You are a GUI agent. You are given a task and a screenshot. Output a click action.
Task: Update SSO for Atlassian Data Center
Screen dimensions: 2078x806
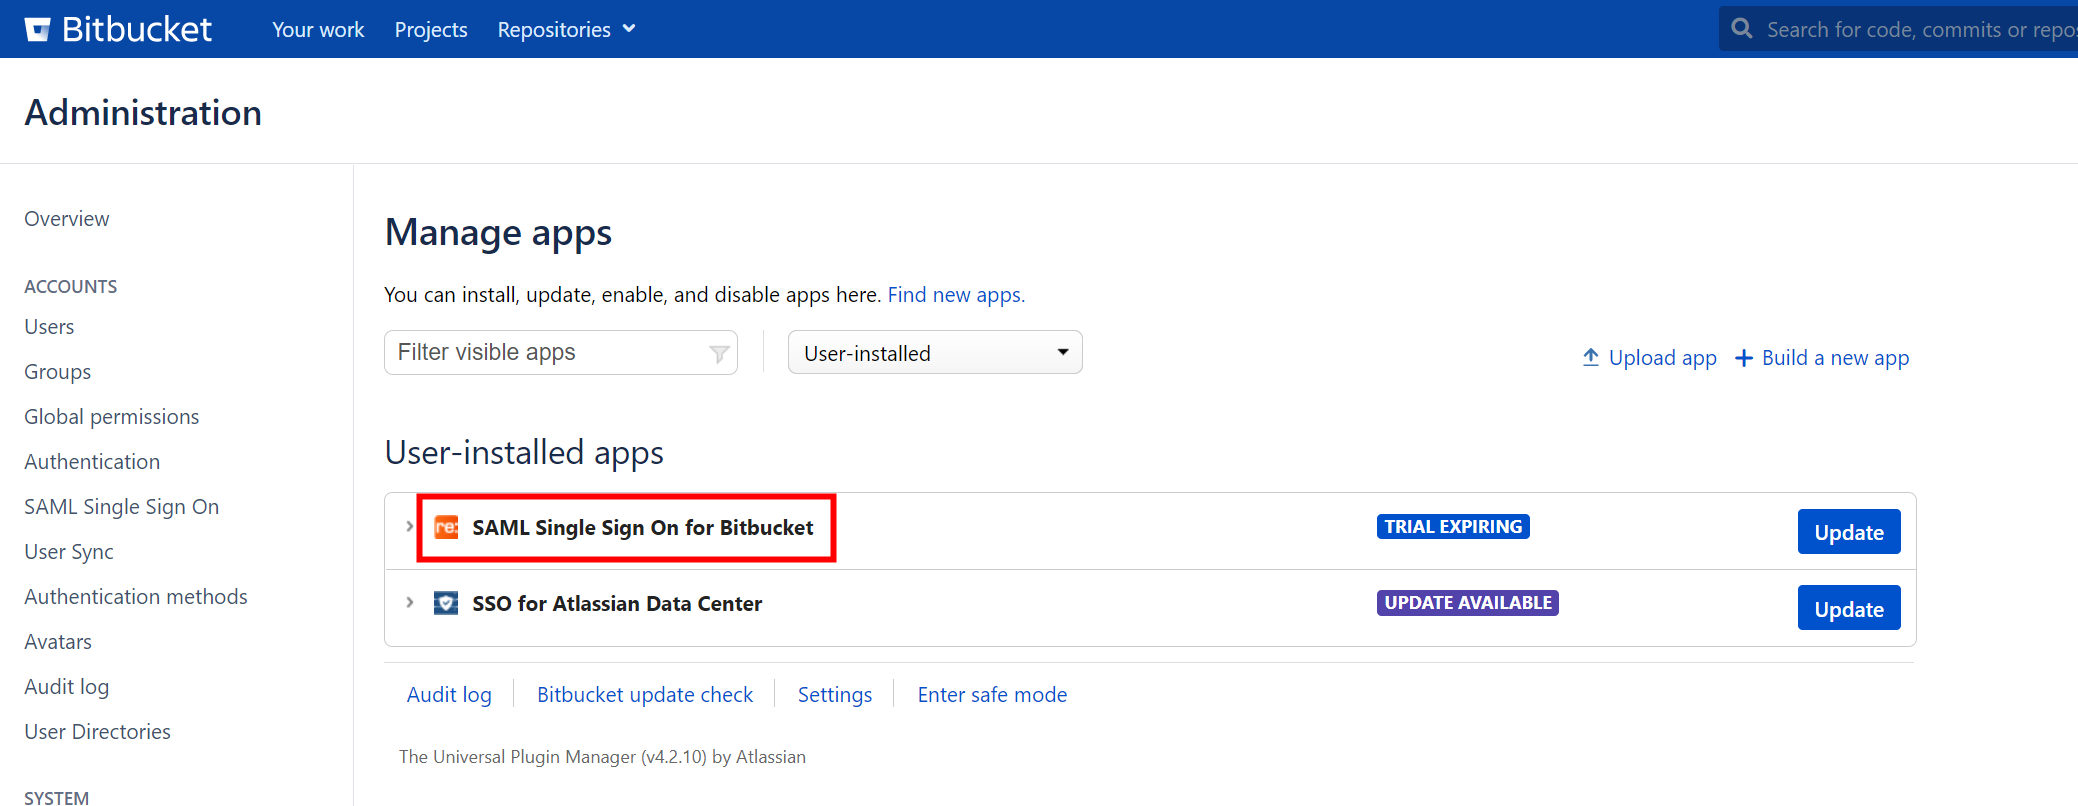pyautogui.click(x=1848, y=609)
